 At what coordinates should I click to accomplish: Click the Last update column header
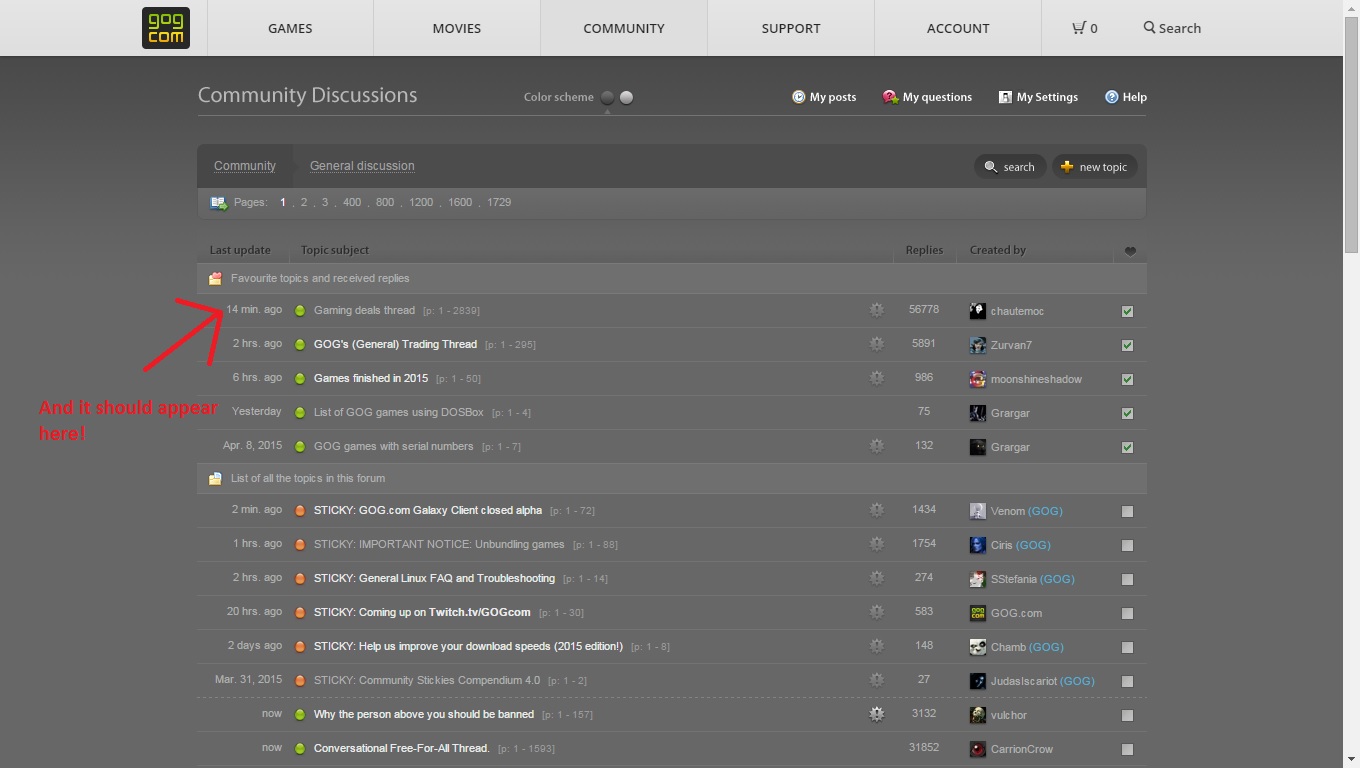pyautogui.click(x=240, y=250)
